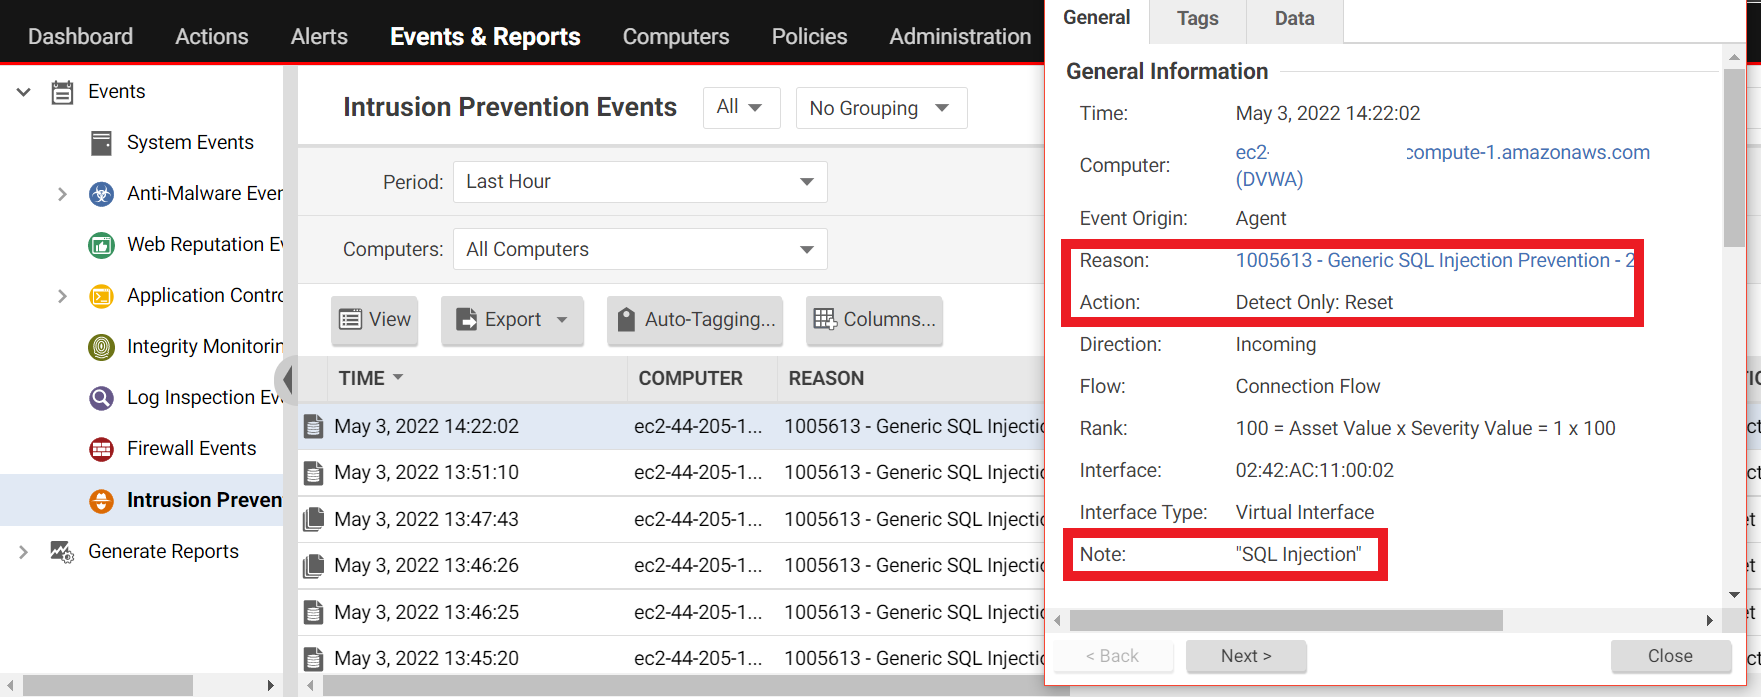The height and width of the screenshot is (697, 1761).
Task: Expand the Application Control node
Action: [62, 296]
